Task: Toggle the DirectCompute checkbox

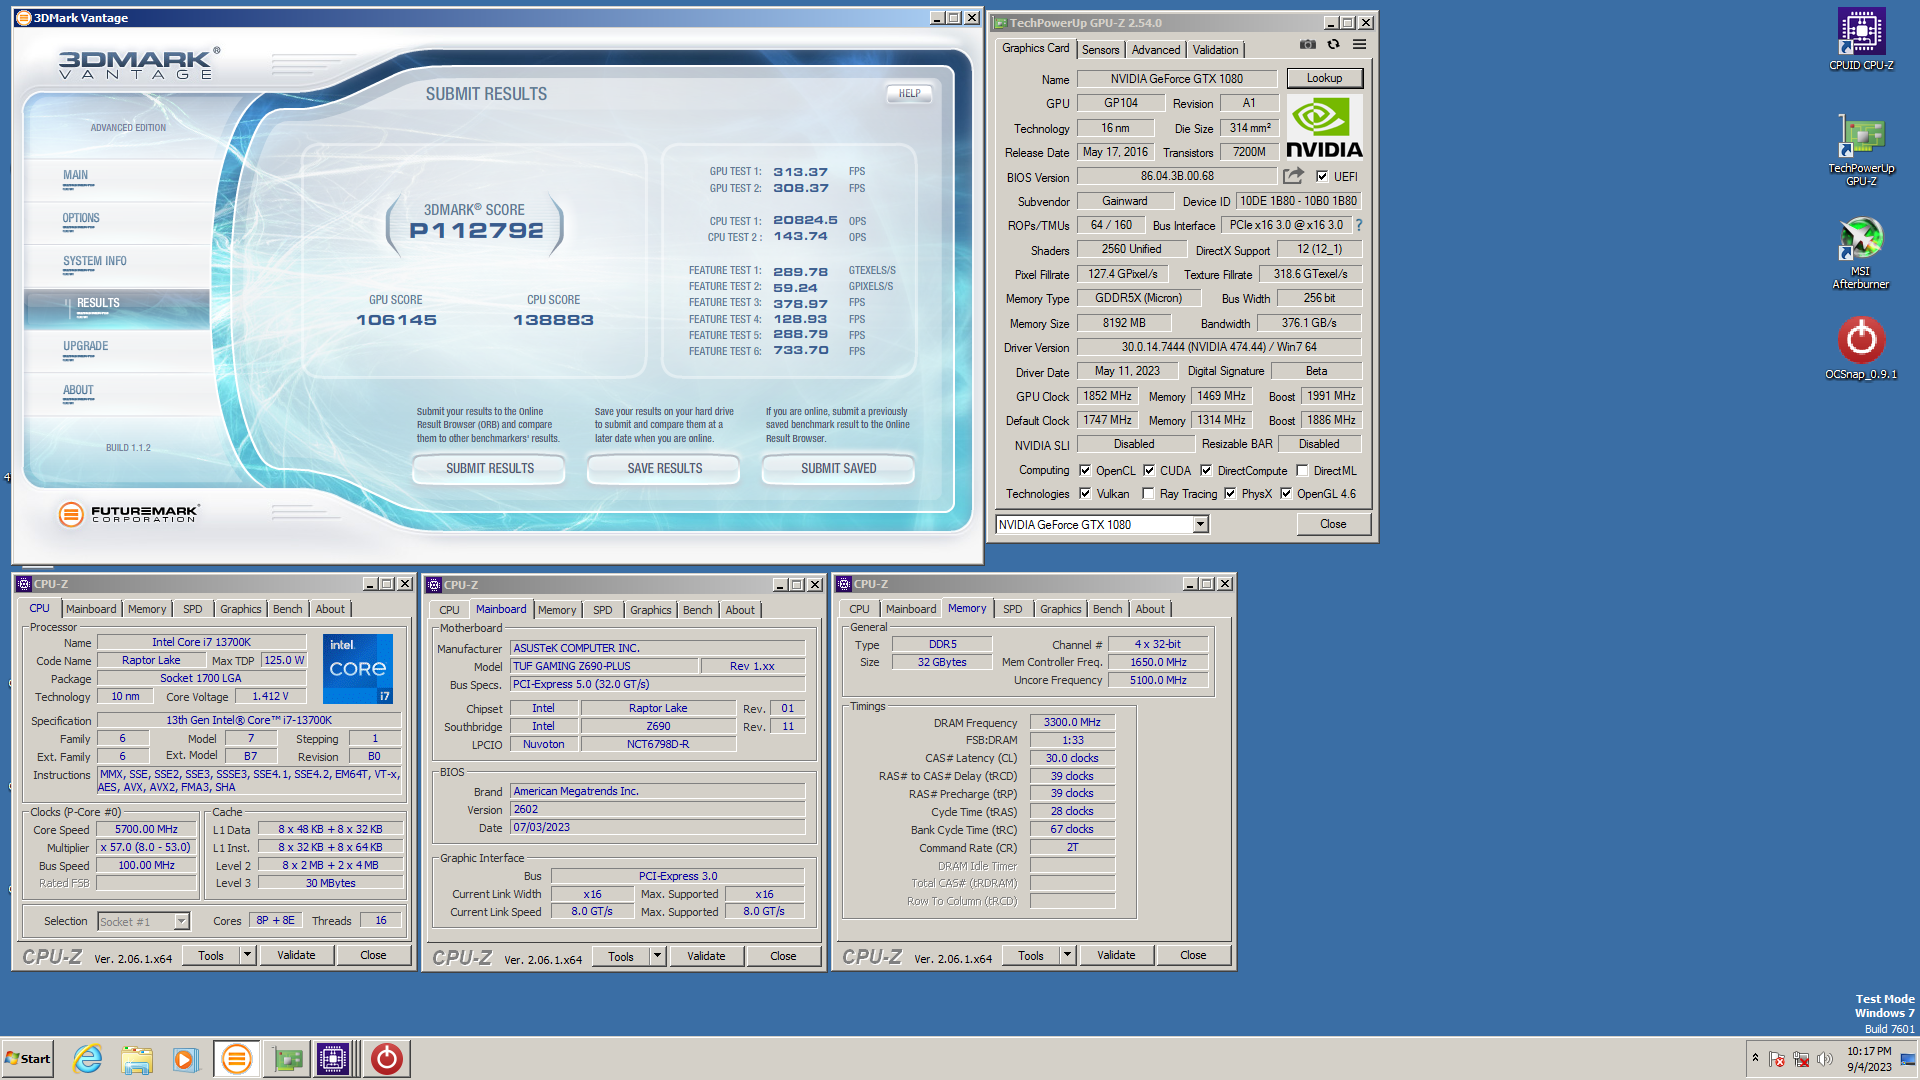Action: point(1206,470)
